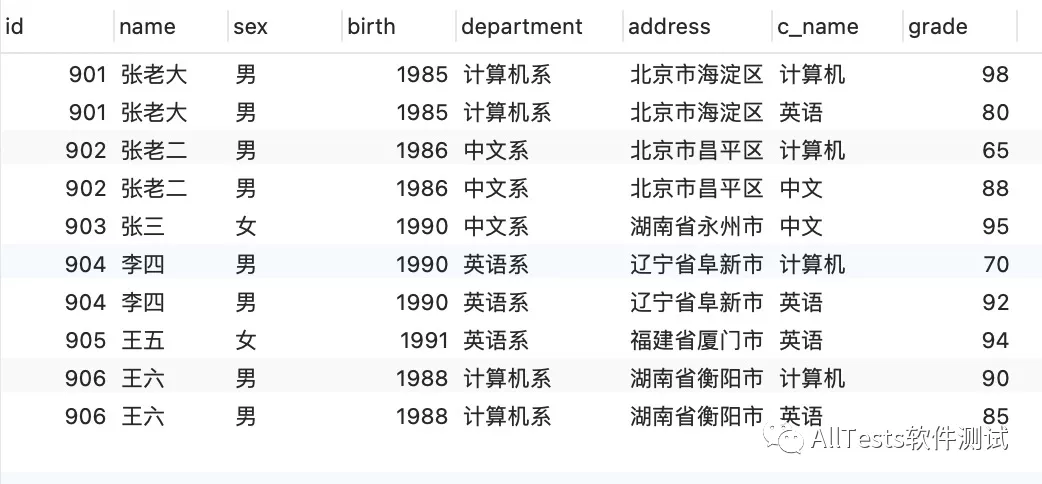Click the grade cell showing 65
The height and width of the screenshot is (484, 1042).
coord(995,151)
